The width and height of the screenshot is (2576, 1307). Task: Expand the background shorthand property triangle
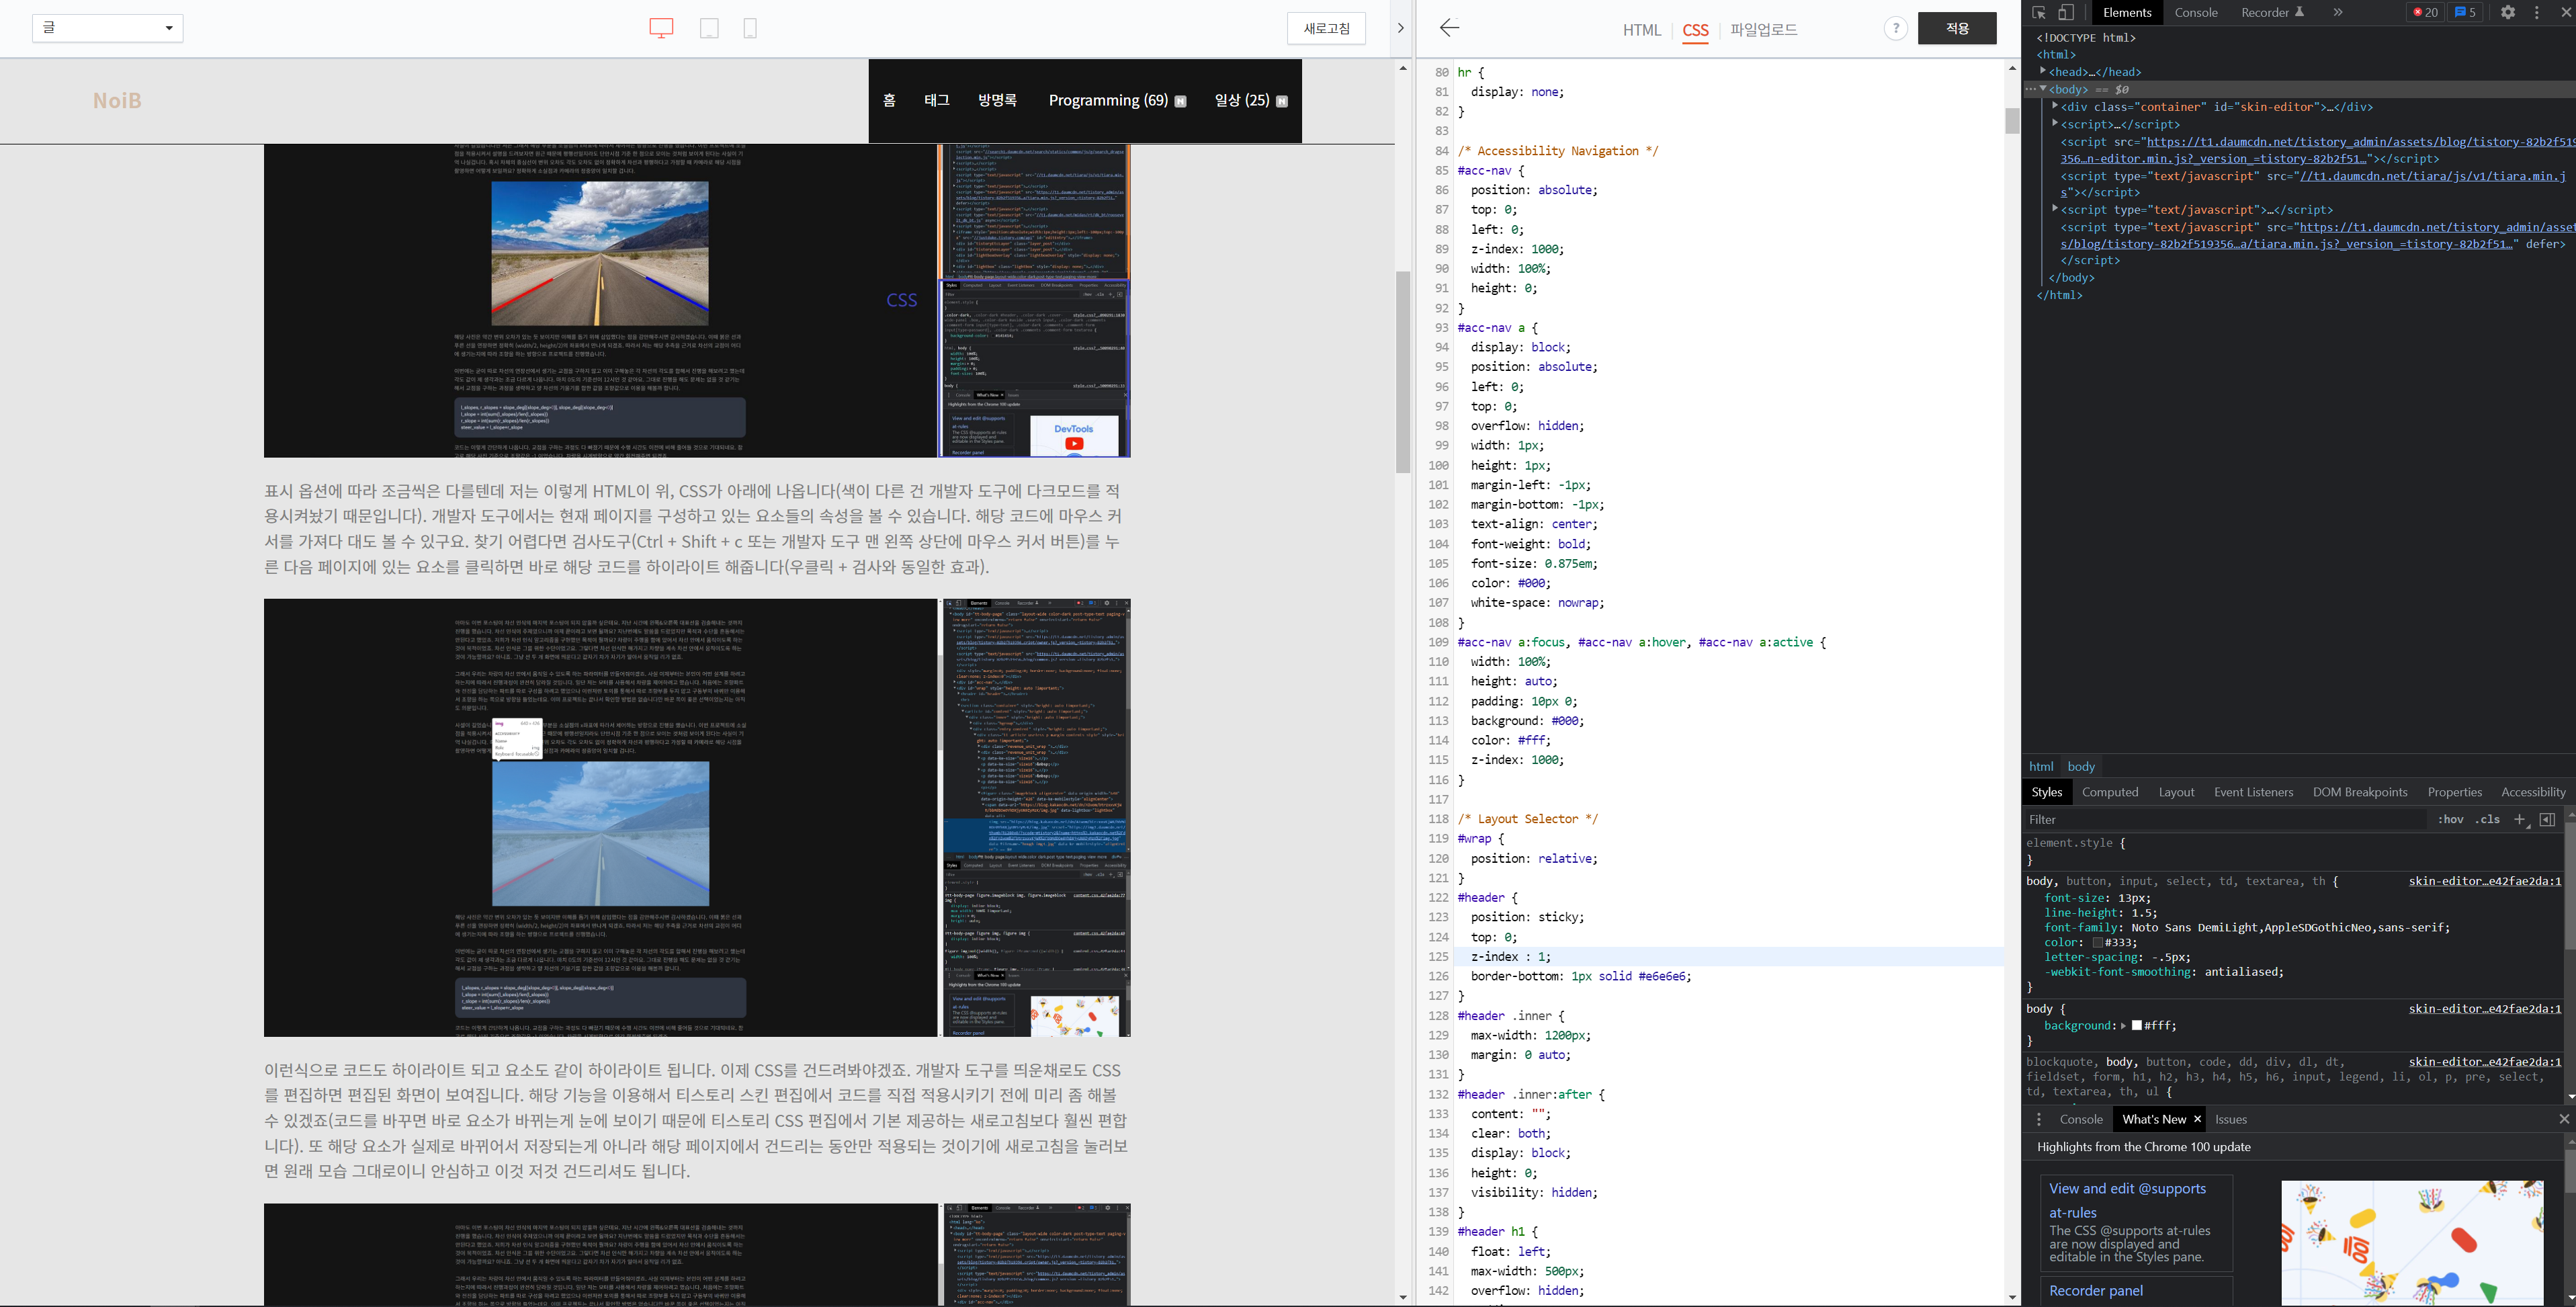point(2123,1026)
